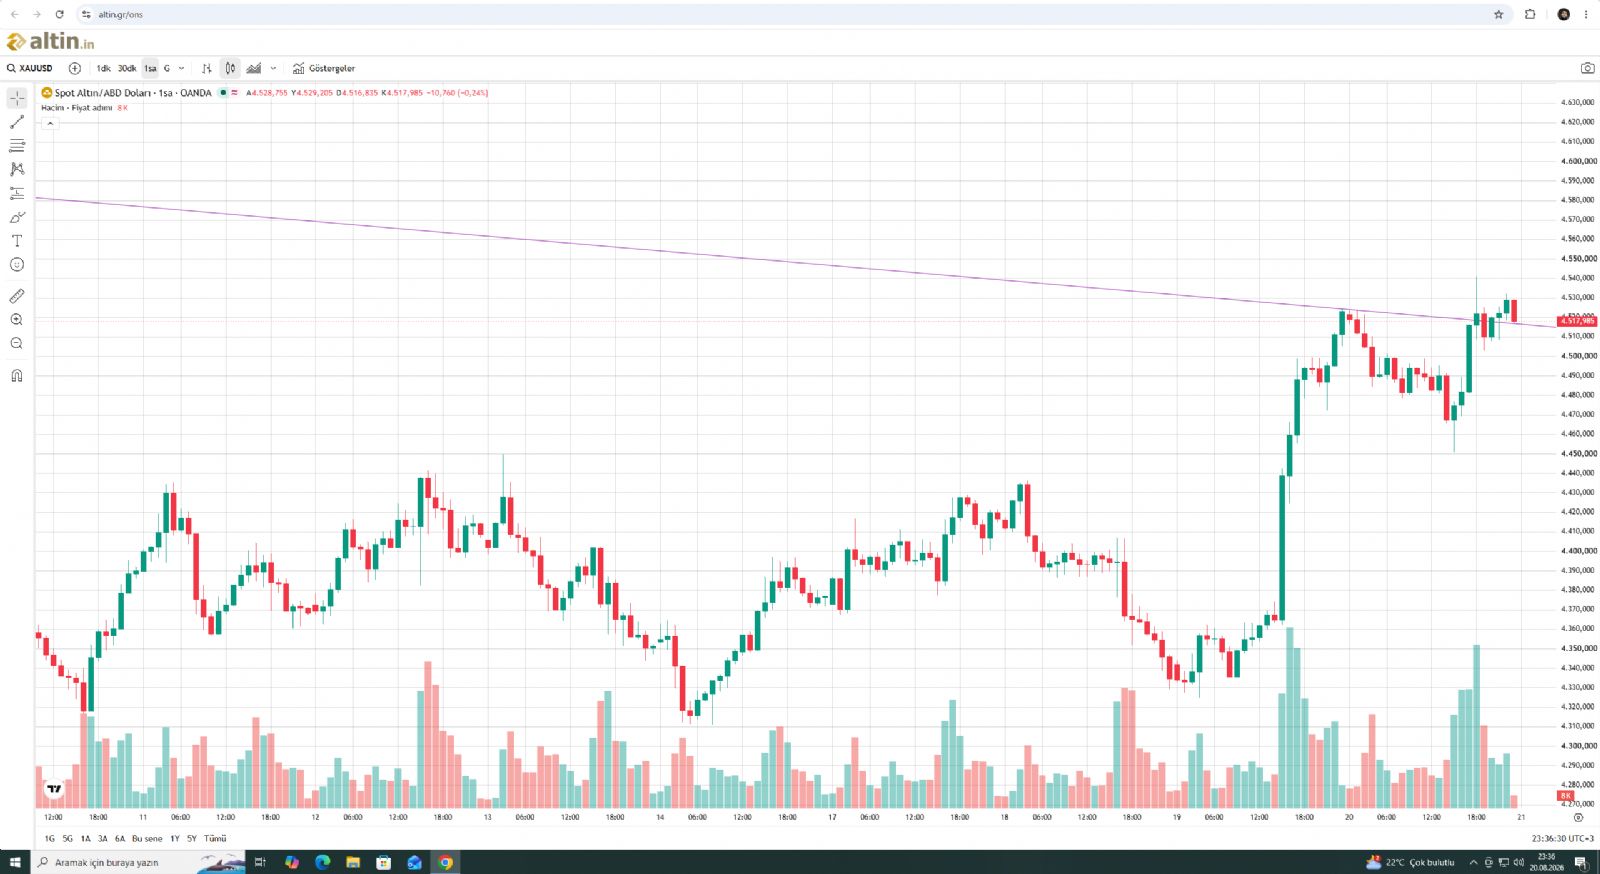Collapse the indicator legend chevron
Image resolution: width=1600 pixels, height=874 pixels.
50,123
